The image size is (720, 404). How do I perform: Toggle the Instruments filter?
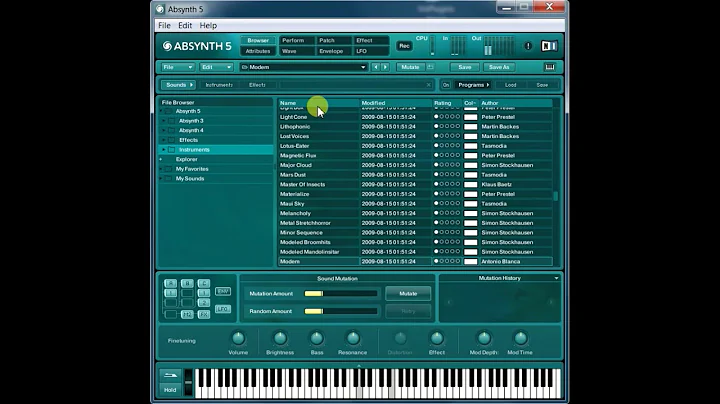click(x=219, y=85)
